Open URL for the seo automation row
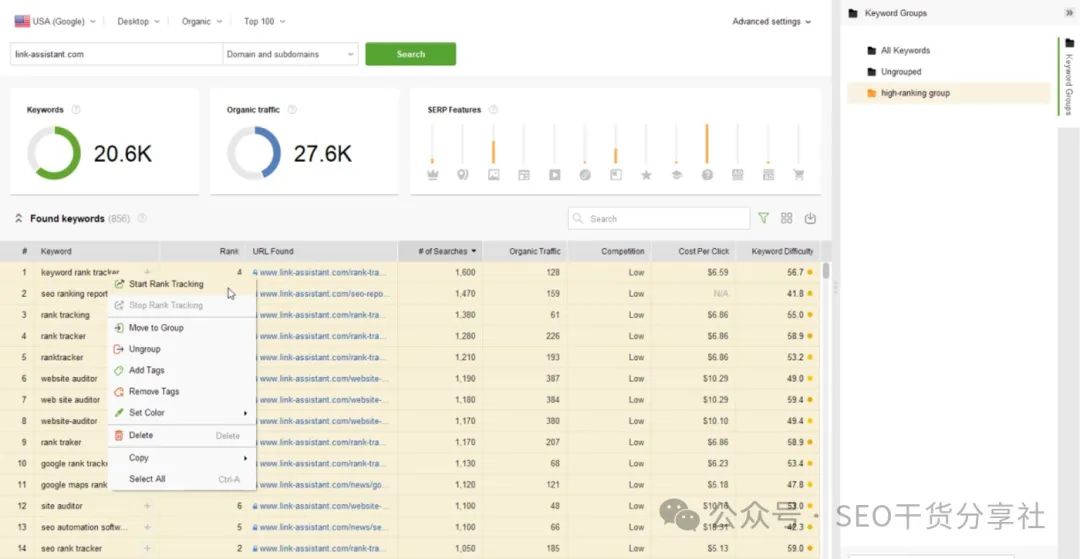1080x559 pixels. (x=320, y=527)
